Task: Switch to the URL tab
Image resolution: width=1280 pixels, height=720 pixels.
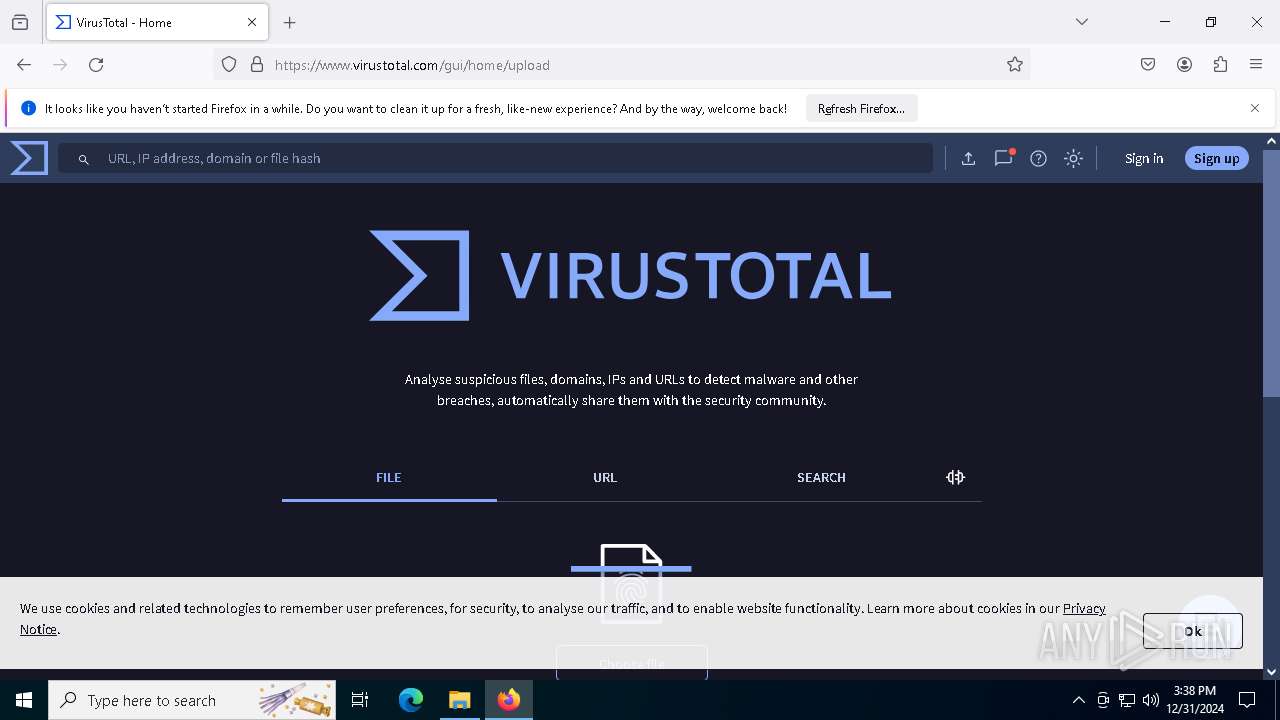Action: click(605, 478)
